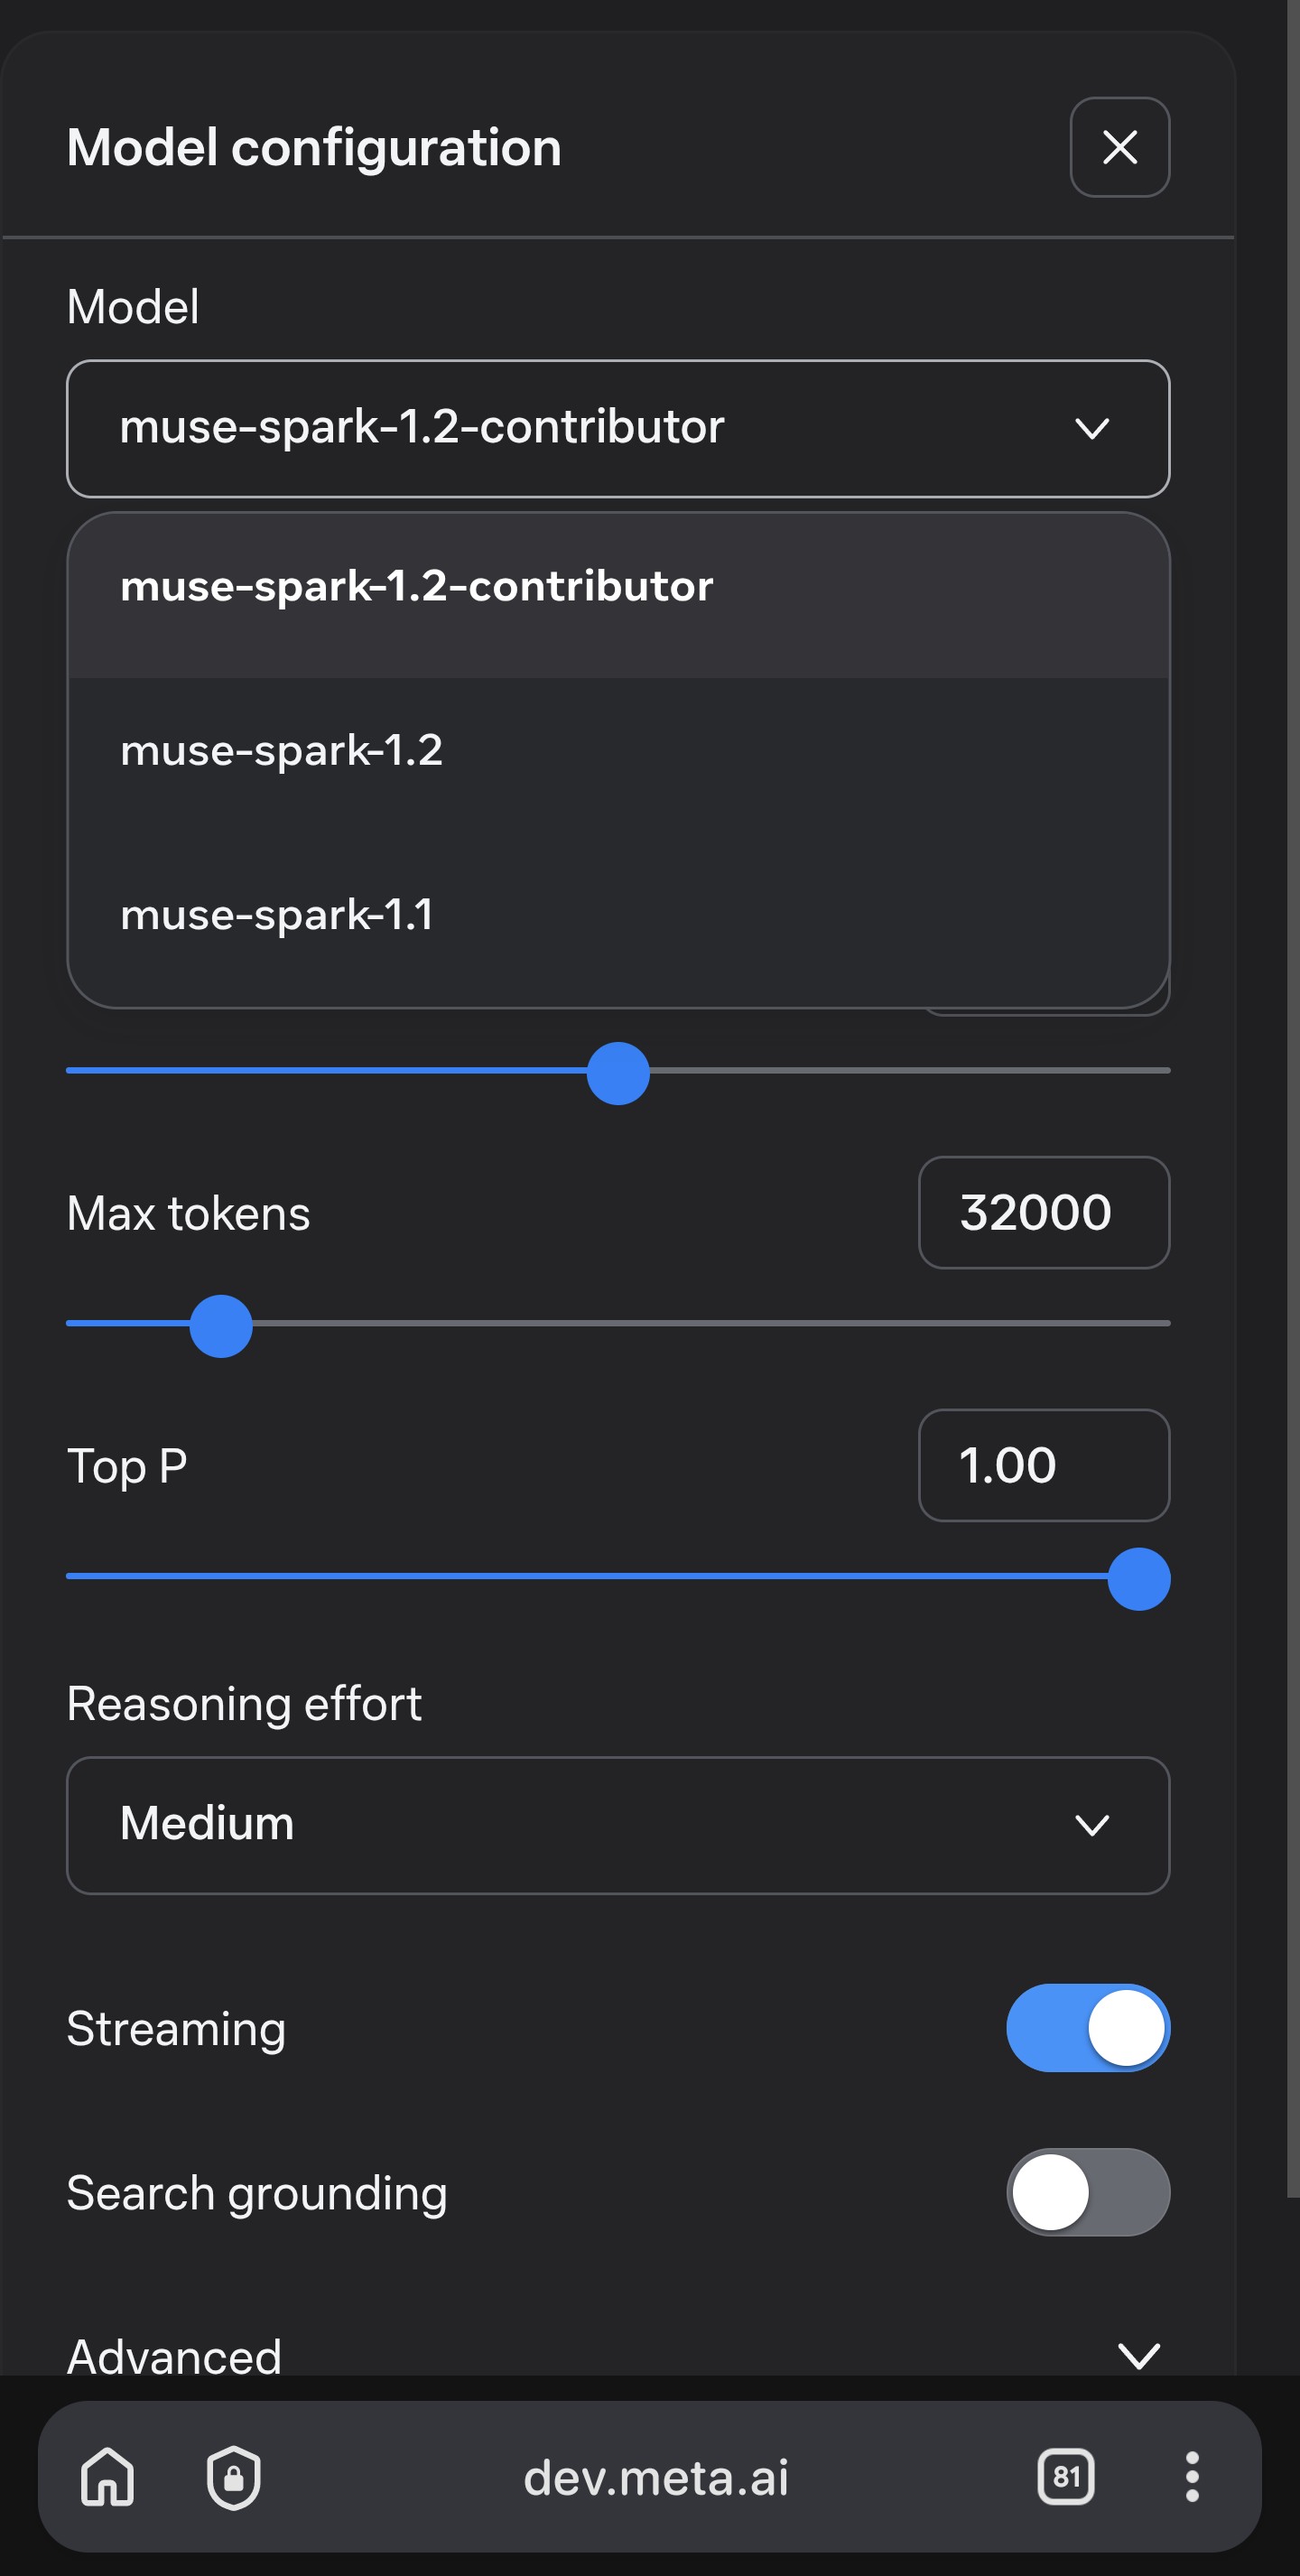Click the Top P 1.00 value field
This screenshot has height=2576, width=1300.
tap(1044, 1465)
